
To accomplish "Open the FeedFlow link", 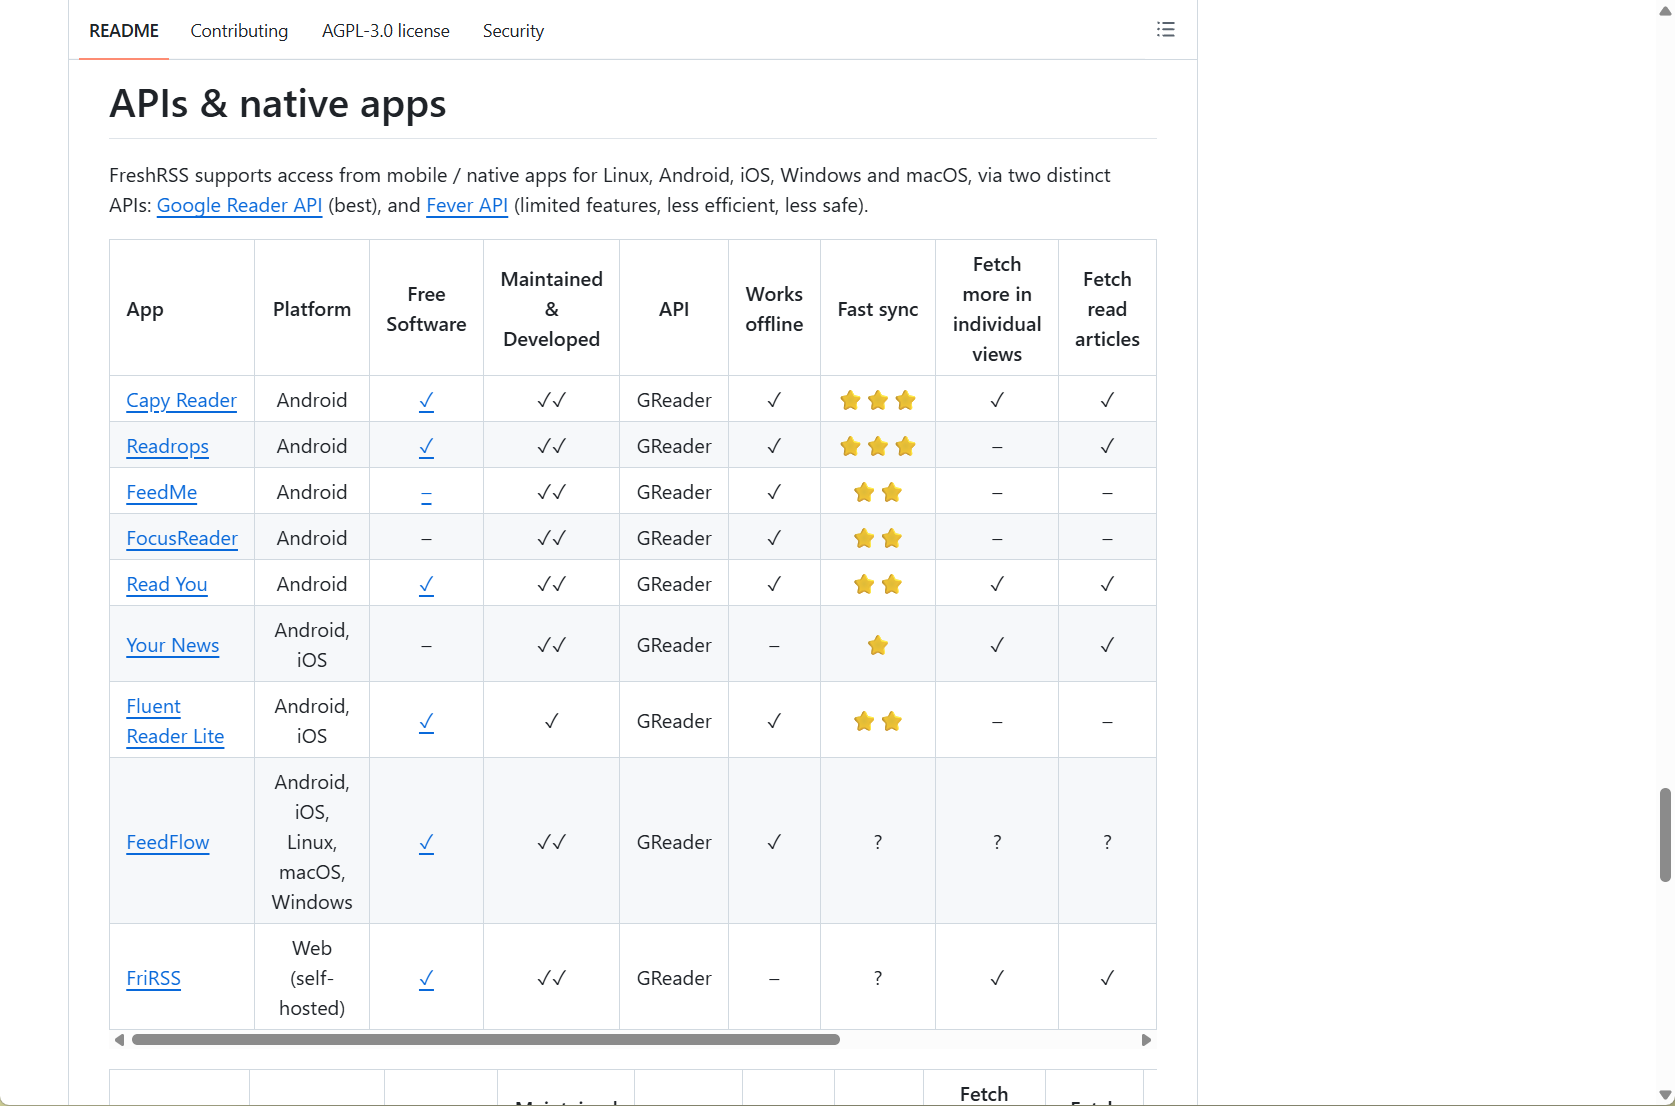I will pos(167,842).
